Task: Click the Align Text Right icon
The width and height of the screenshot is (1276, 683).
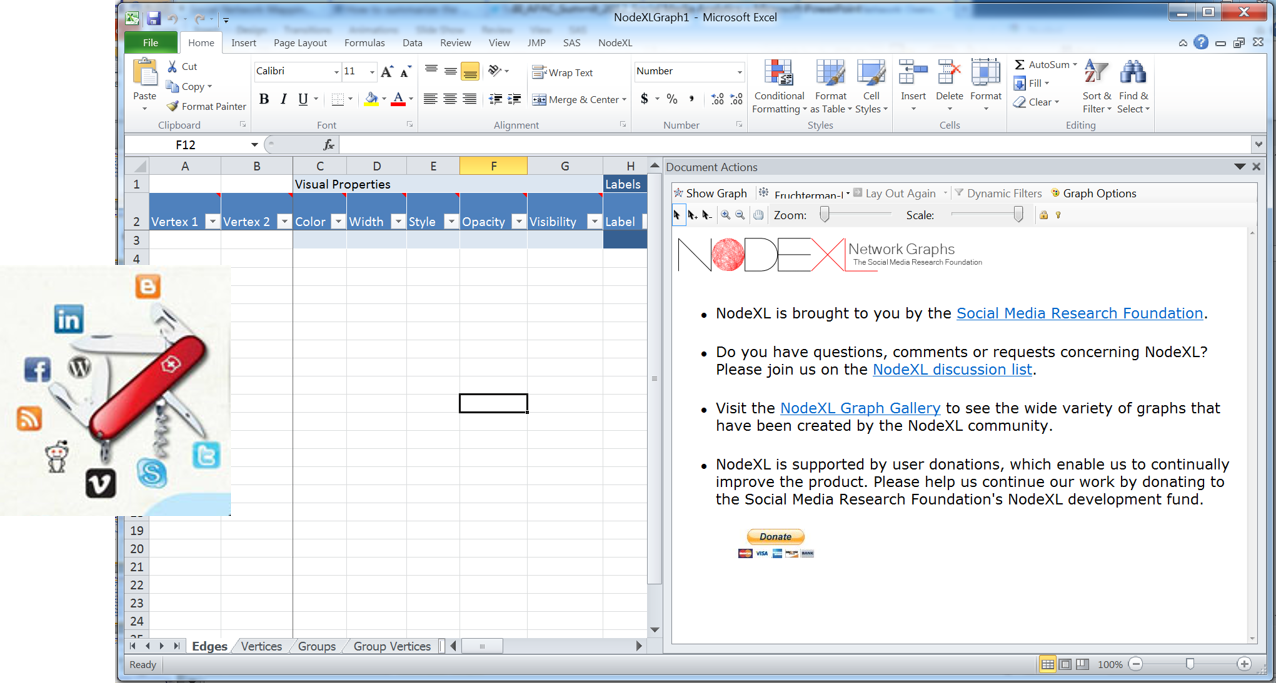Action: (470, 99)
